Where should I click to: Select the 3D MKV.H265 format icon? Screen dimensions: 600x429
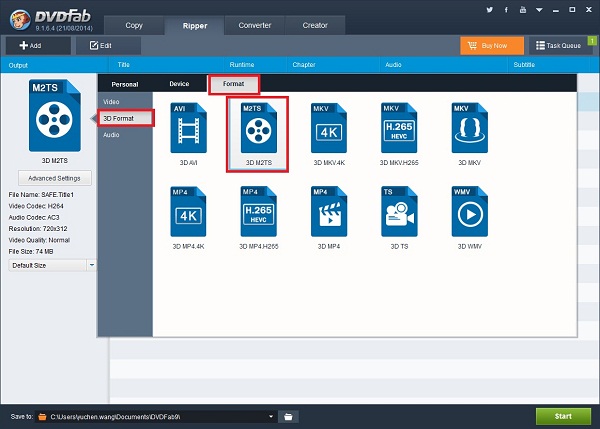(398, 126)
